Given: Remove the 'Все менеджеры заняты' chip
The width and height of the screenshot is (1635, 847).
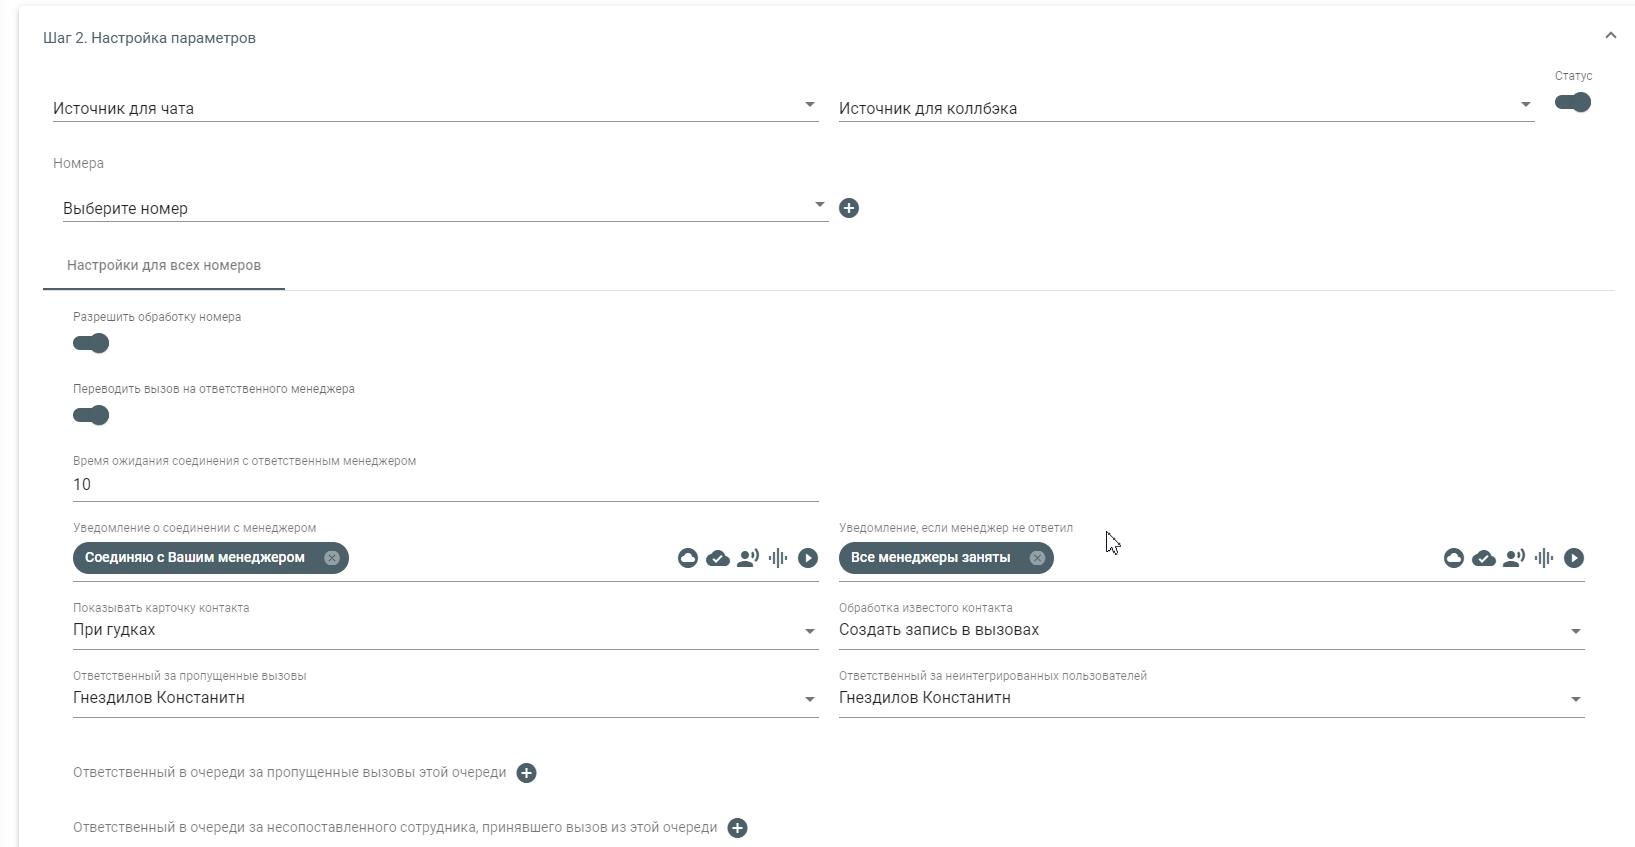Looking at the screenshot, I should [x=1037, y=558].
